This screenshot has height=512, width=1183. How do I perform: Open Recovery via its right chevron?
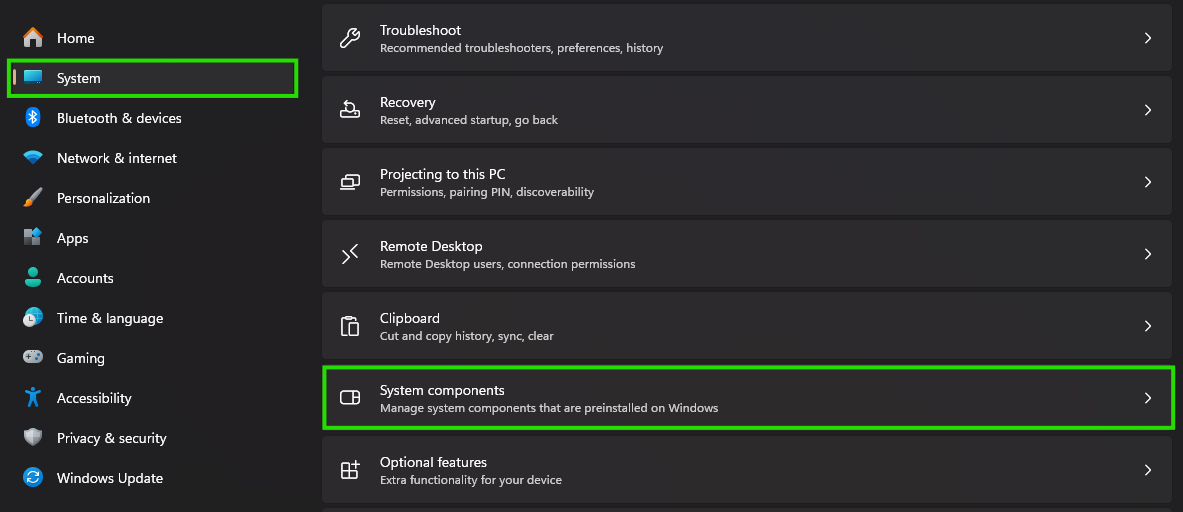[1148, 110]
